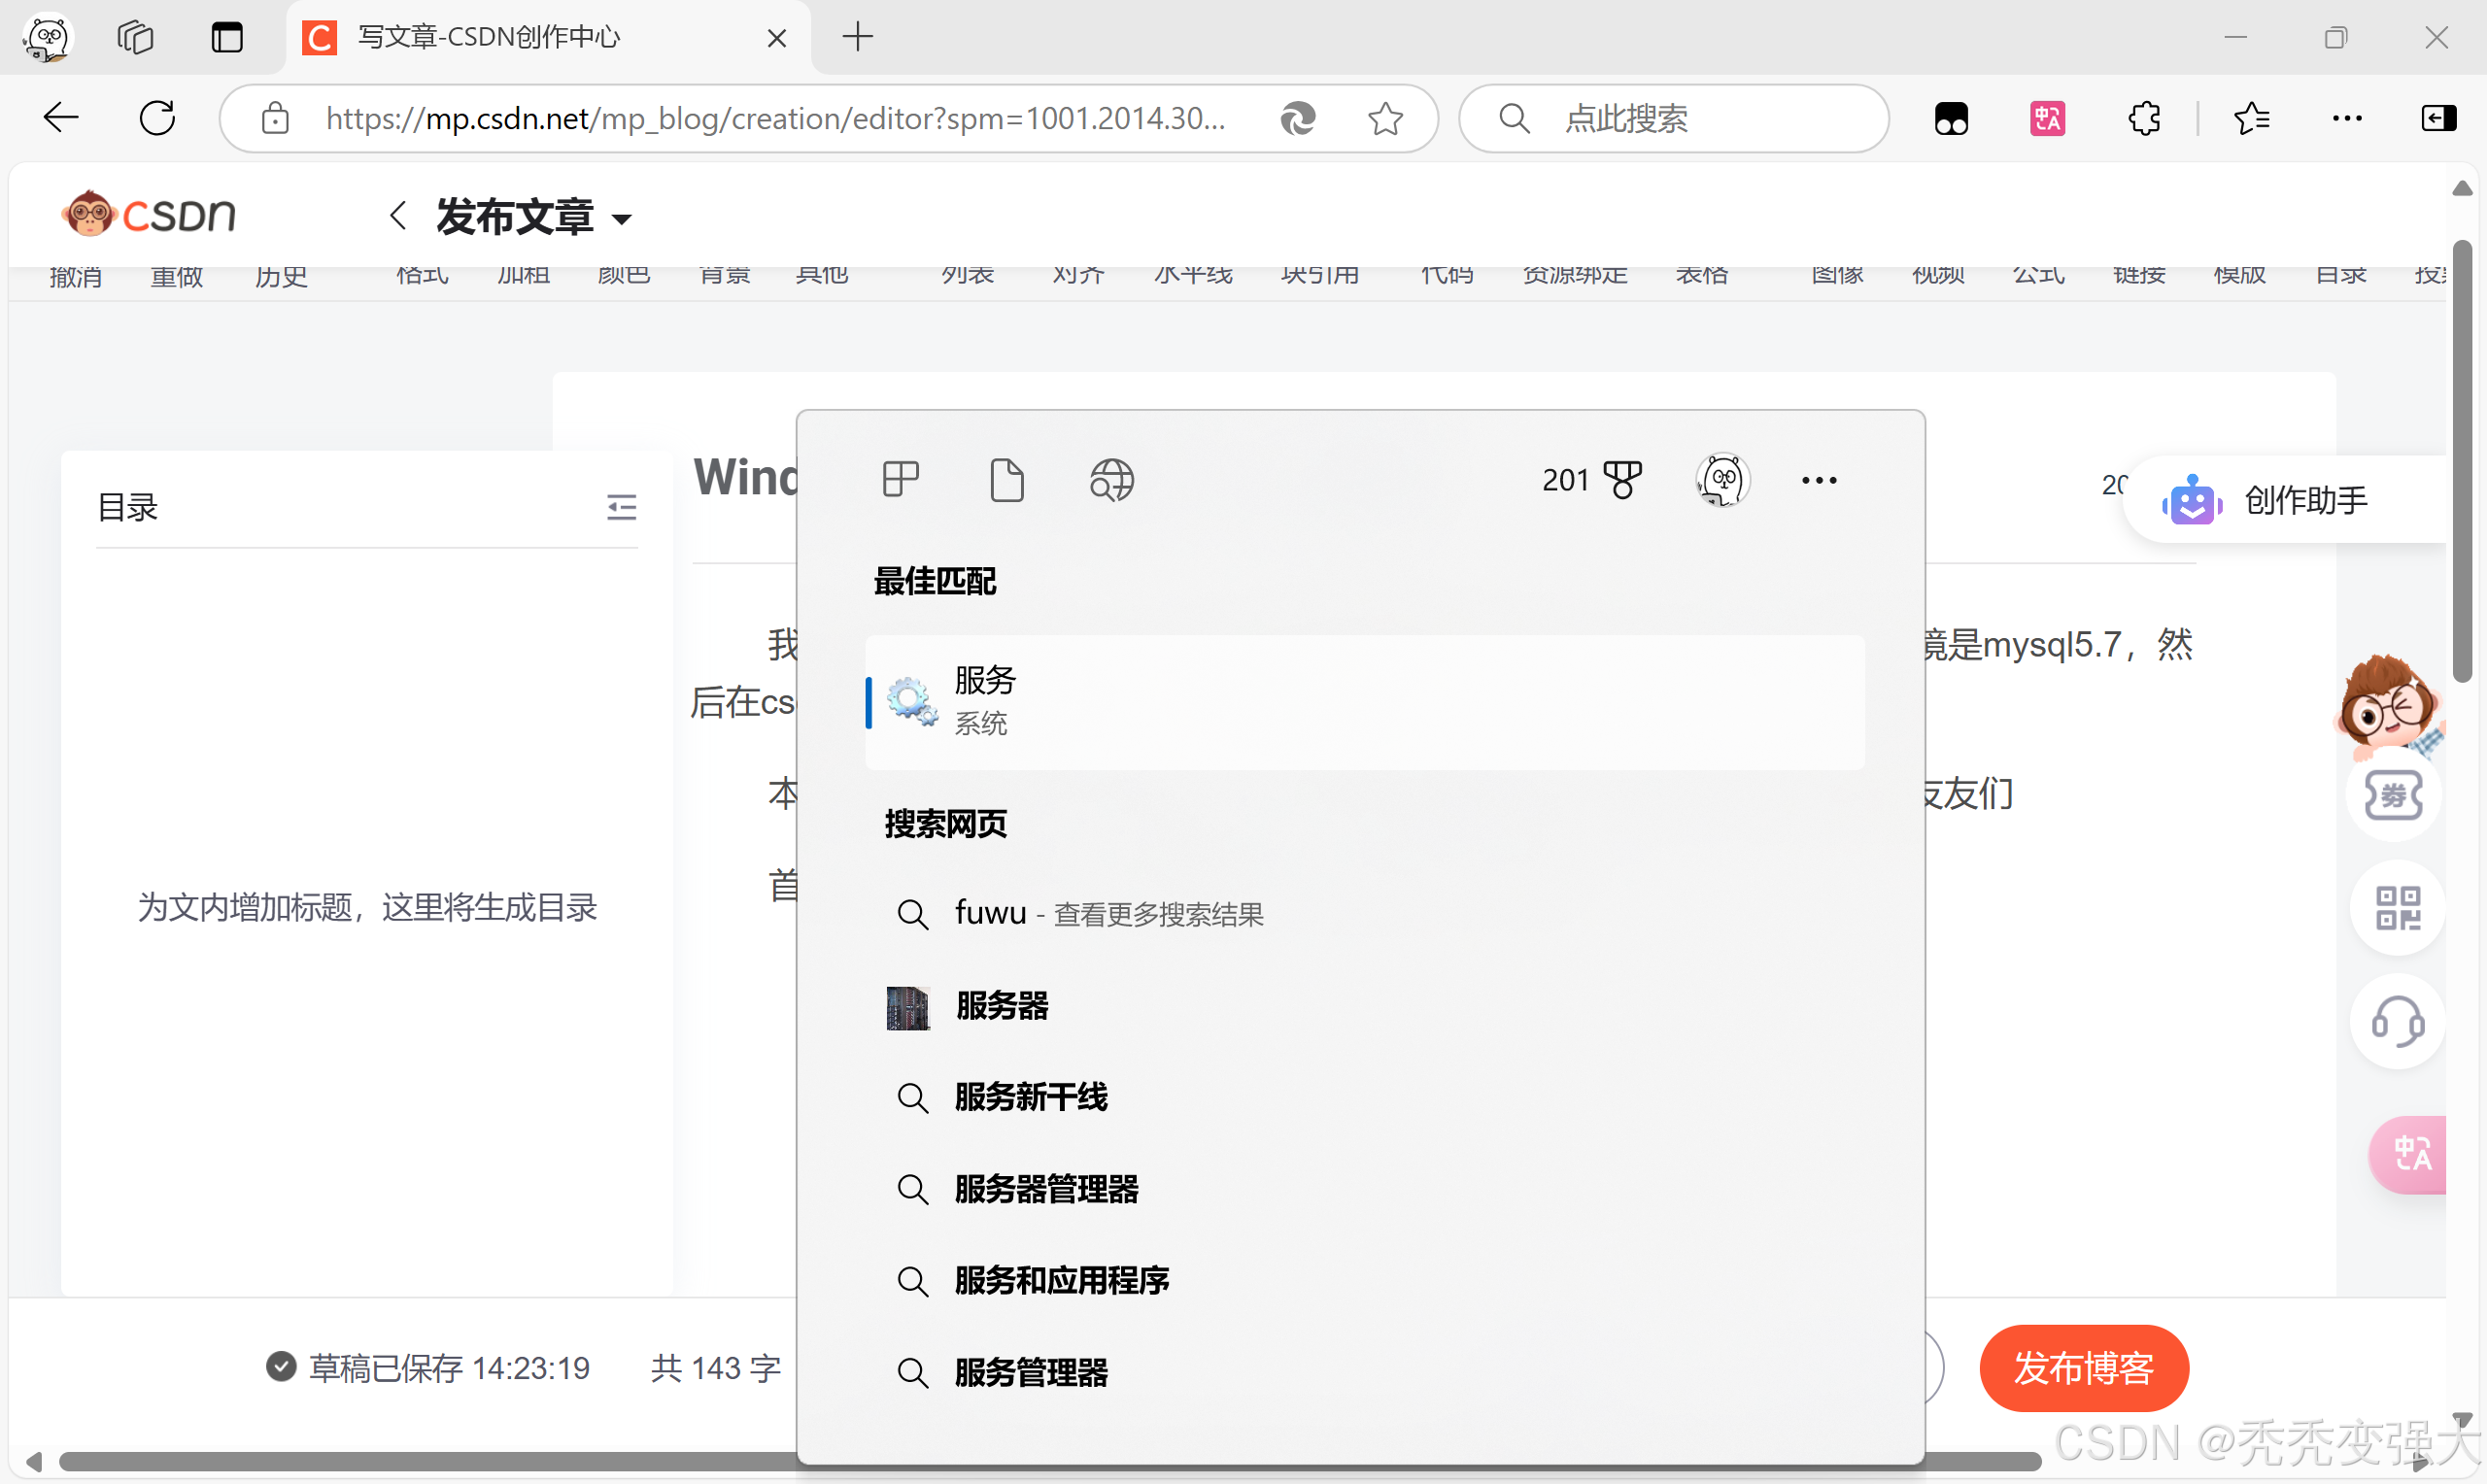Show QR code from right sidebar icon
The width and height of the screenshot is (2487, 1484).
coord(2397,908)
